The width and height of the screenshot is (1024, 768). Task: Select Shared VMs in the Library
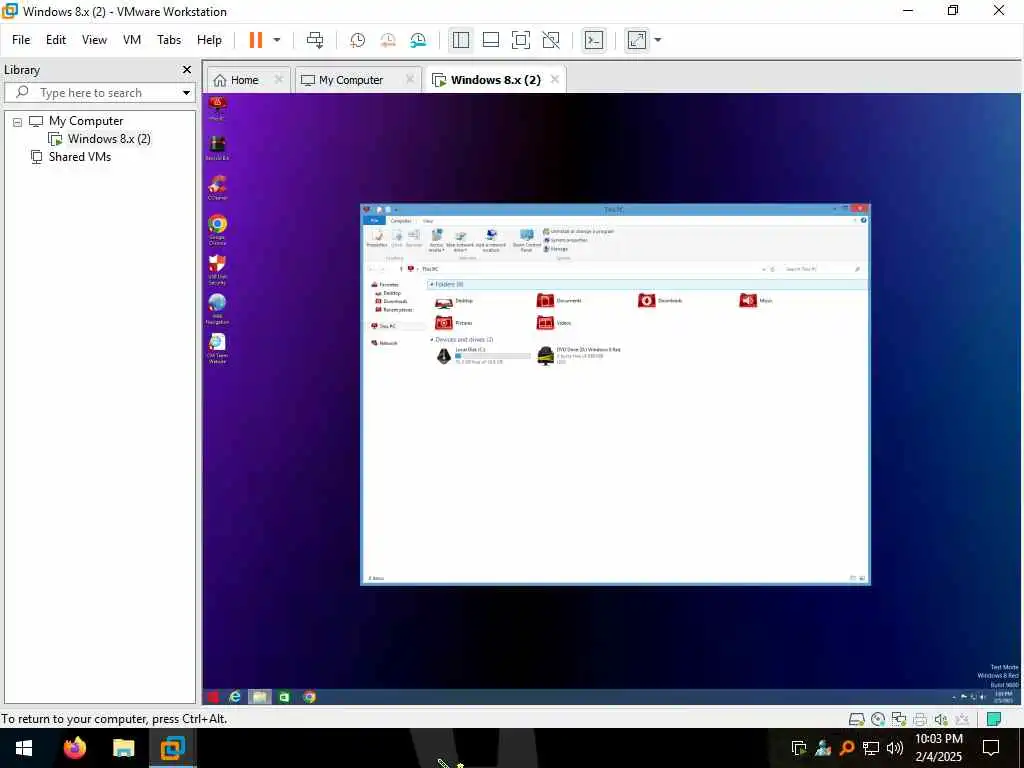(x=80, y=157)
